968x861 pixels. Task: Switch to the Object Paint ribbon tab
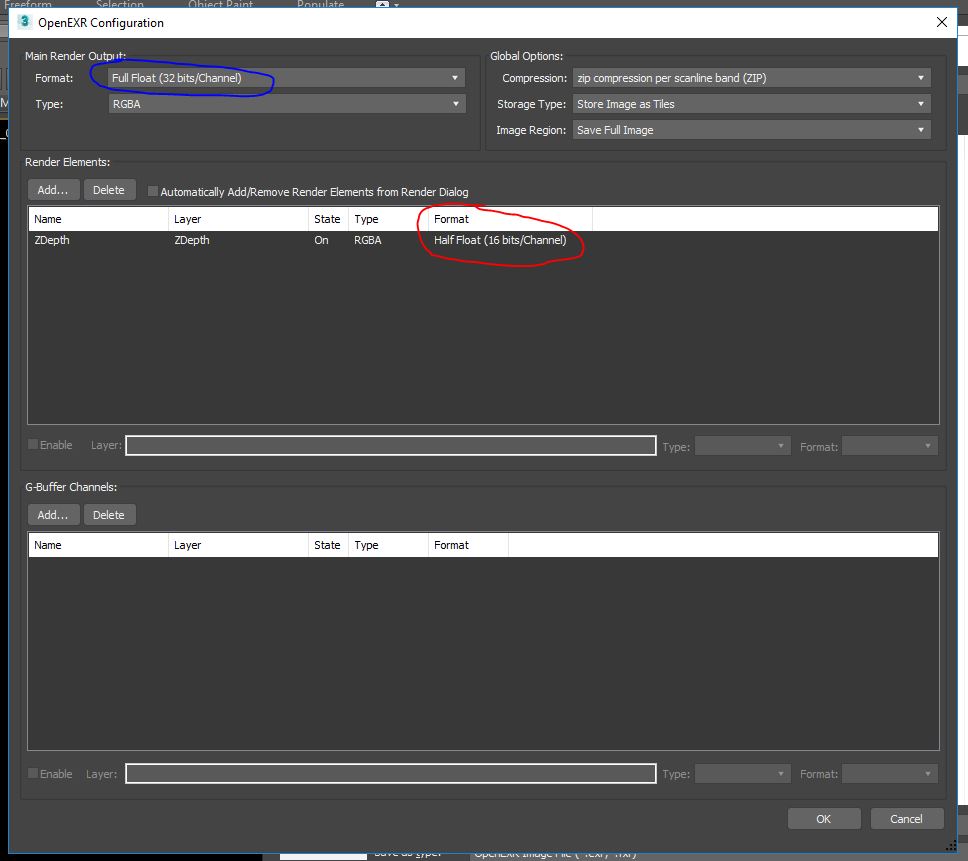[x=220, y=4]
